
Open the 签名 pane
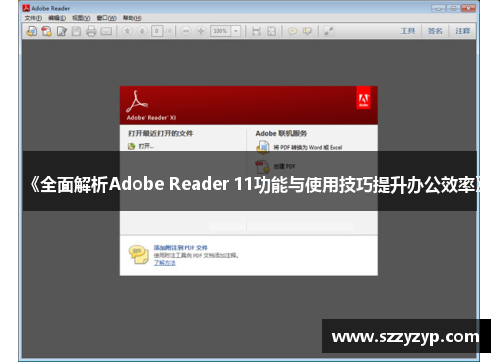pos(435,31)
